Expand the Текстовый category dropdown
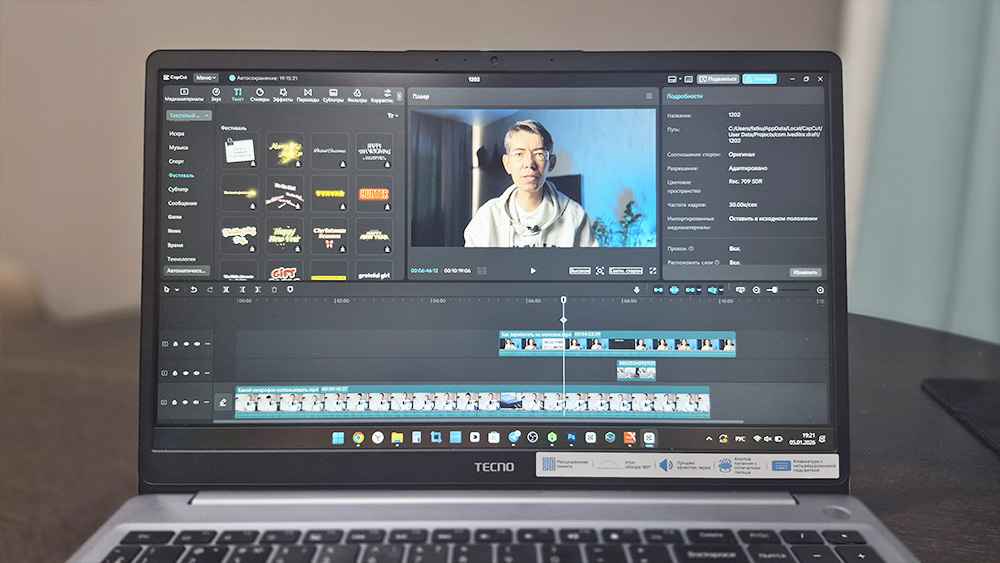 pyautogui.click(x=187, y=116)
